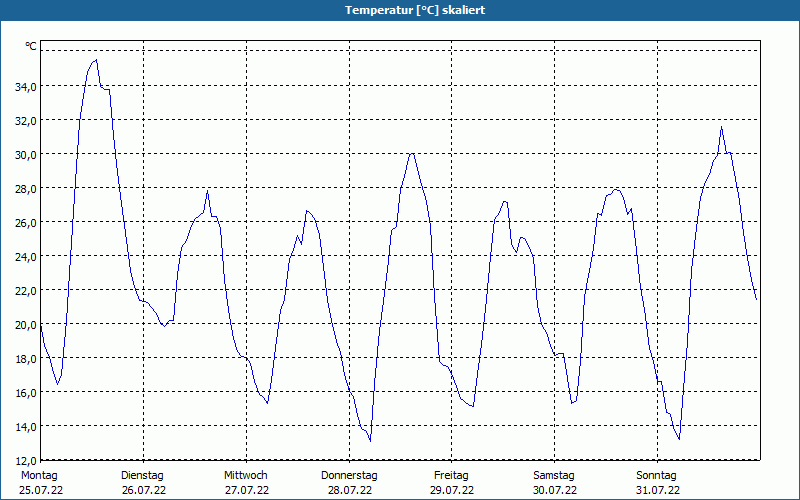Click the 22,0 axis label
The image size is (800, 500).
26,291
